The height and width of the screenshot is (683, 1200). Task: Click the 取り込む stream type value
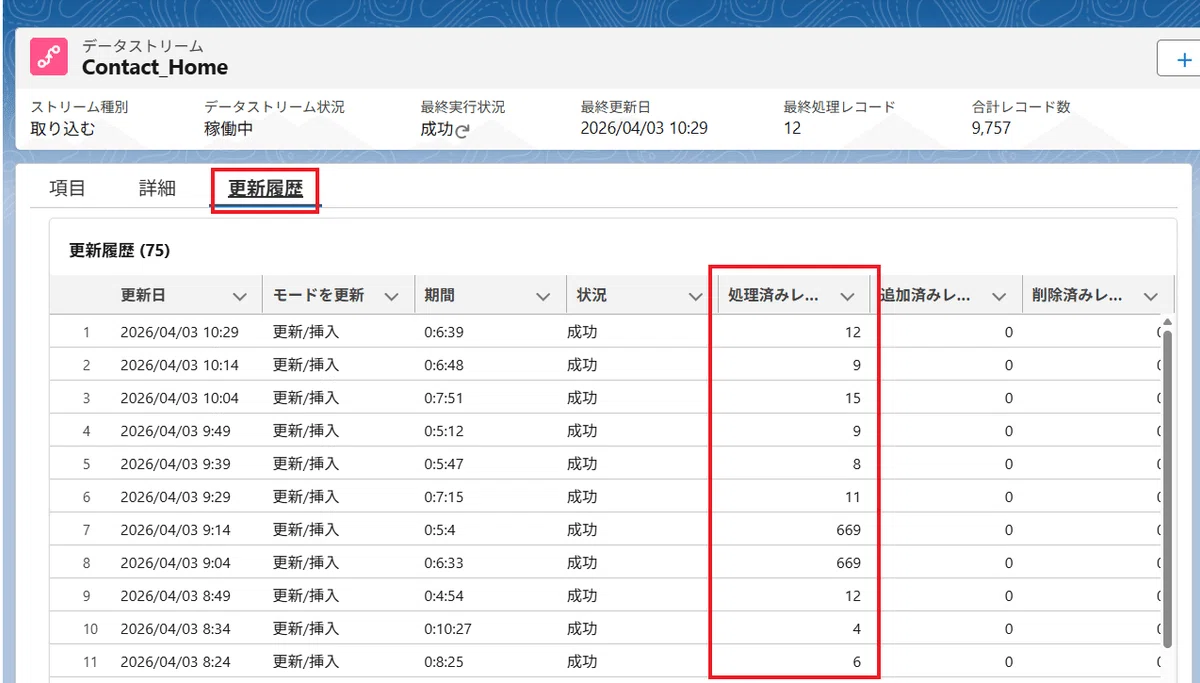click(x=62, y=128)
